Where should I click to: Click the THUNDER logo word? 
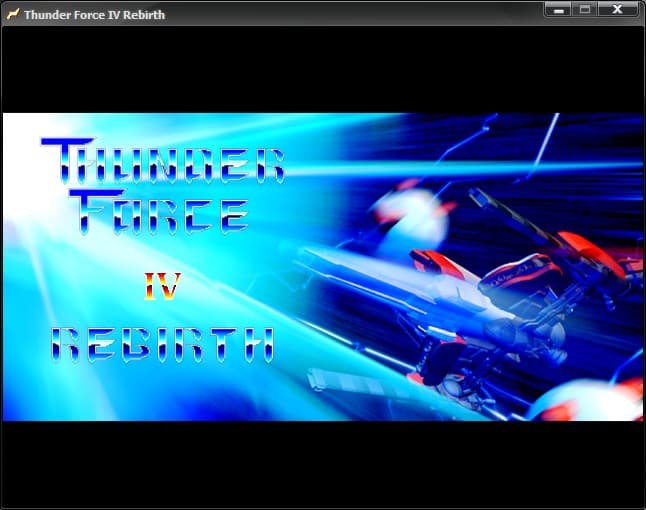click(163, 161)
